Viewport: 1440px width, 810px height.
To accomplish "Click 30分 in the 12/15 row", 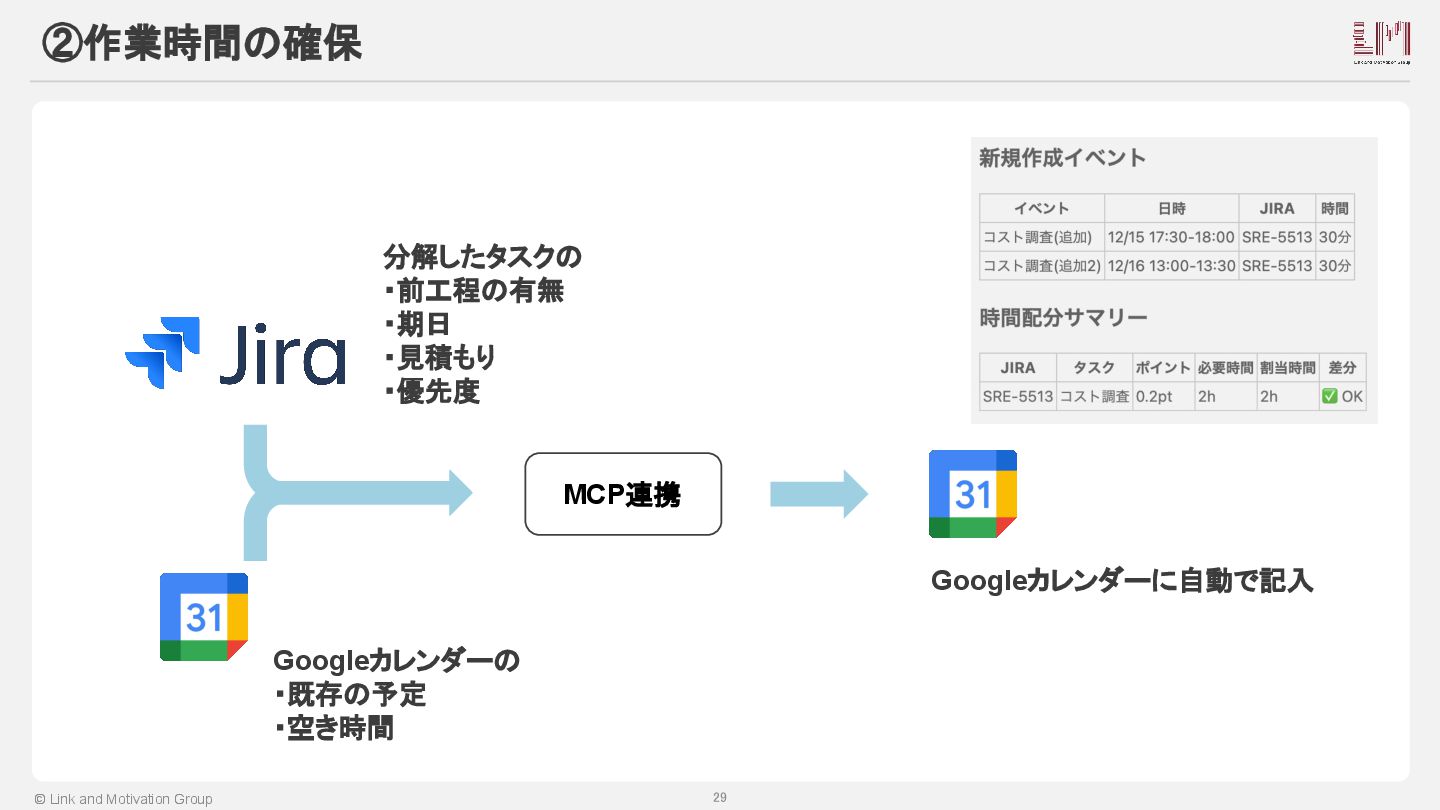I will [1335, 238].
